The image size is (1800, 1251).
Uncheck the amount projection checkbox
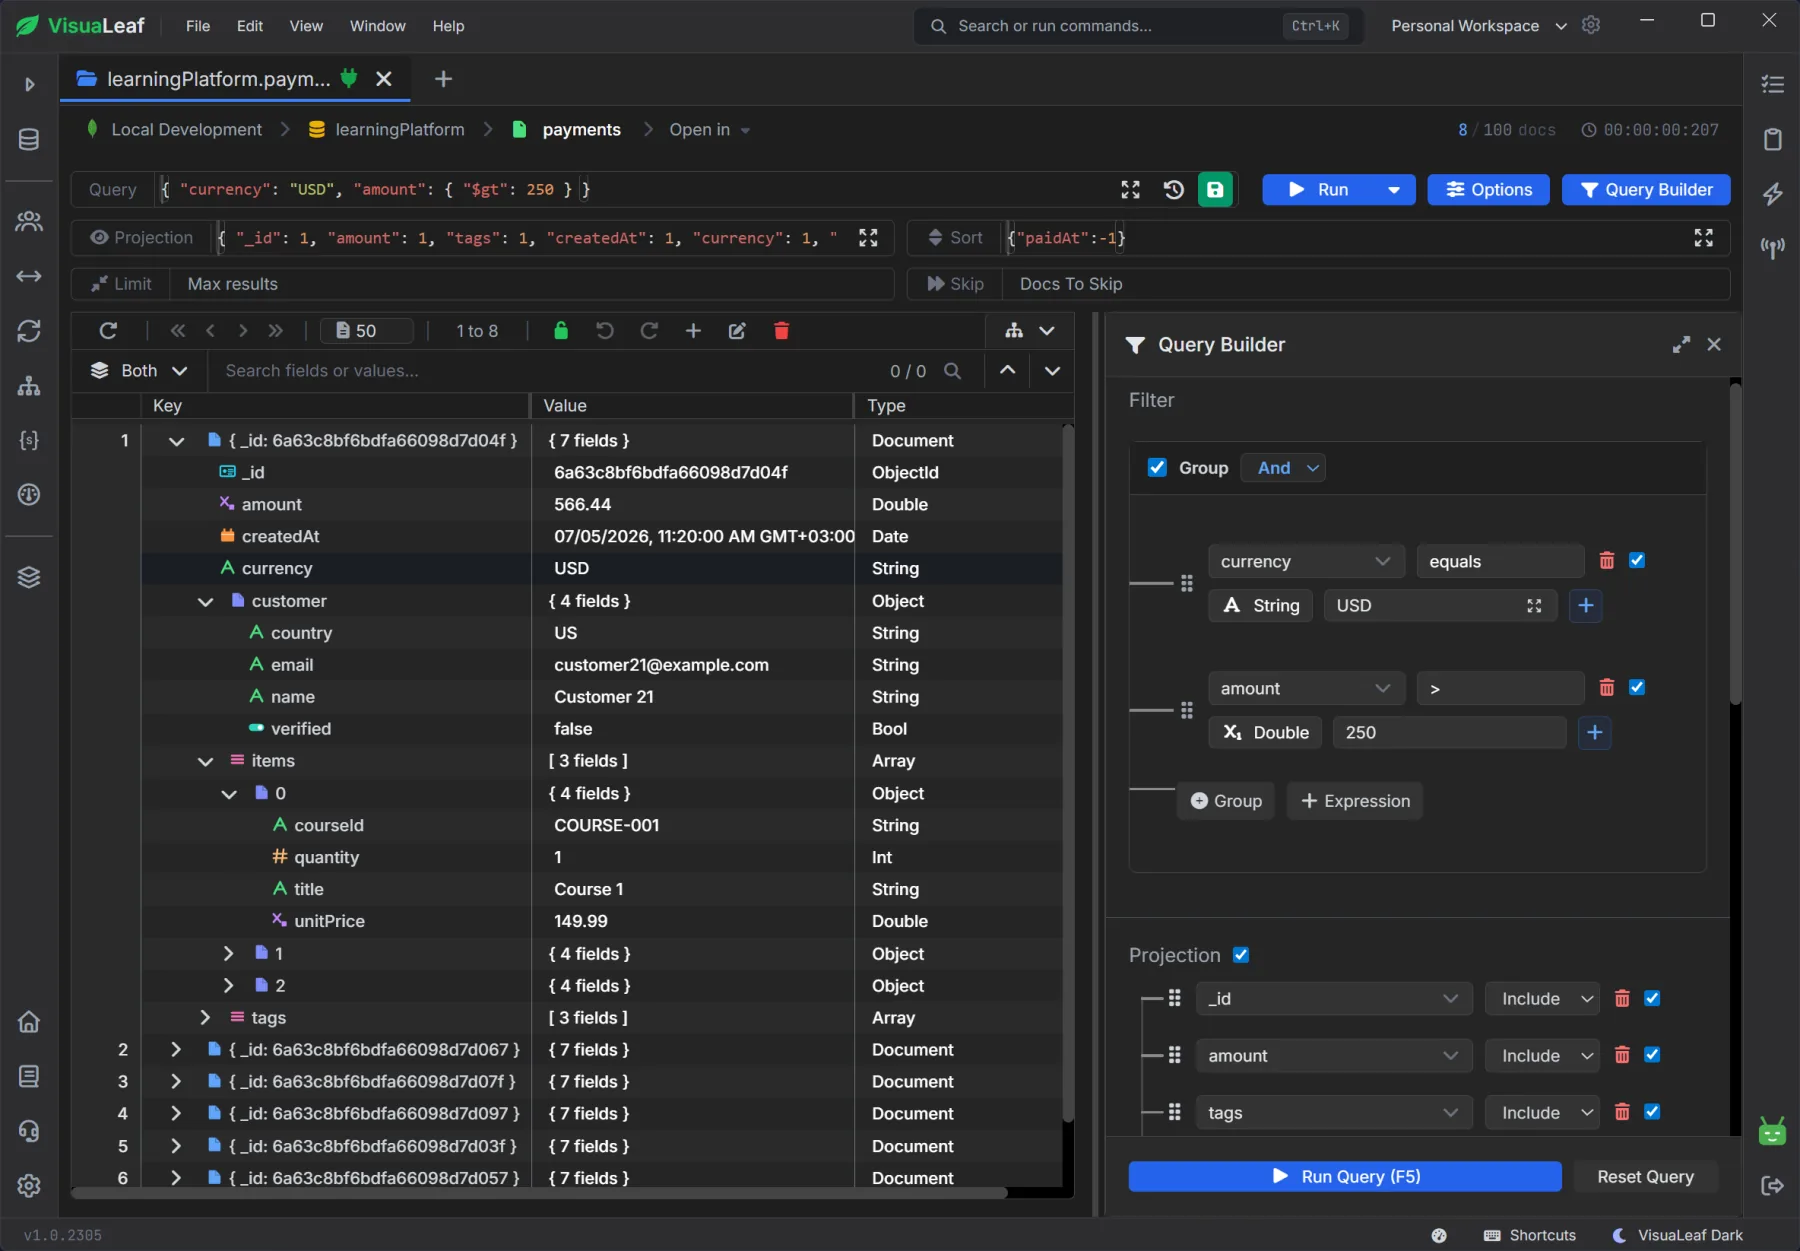(x=1652, y=1054)
